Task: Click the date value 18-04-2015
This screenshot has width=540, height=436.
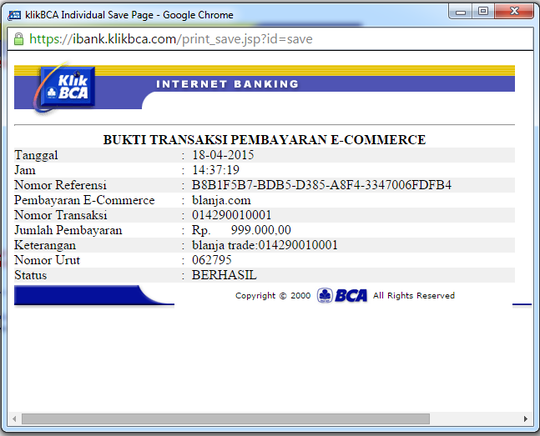Action: (x=223, y=155)
